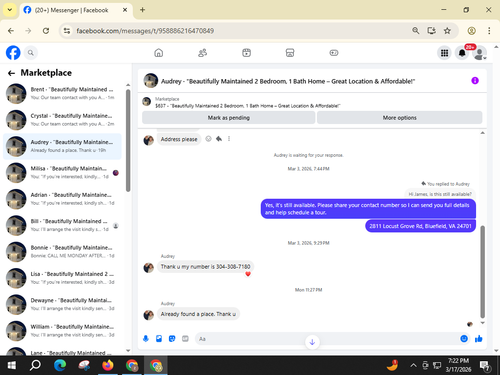Select Audrey's conversation in the list
Image resolution: width=500 pixels, height=375 pixels.
62,146
